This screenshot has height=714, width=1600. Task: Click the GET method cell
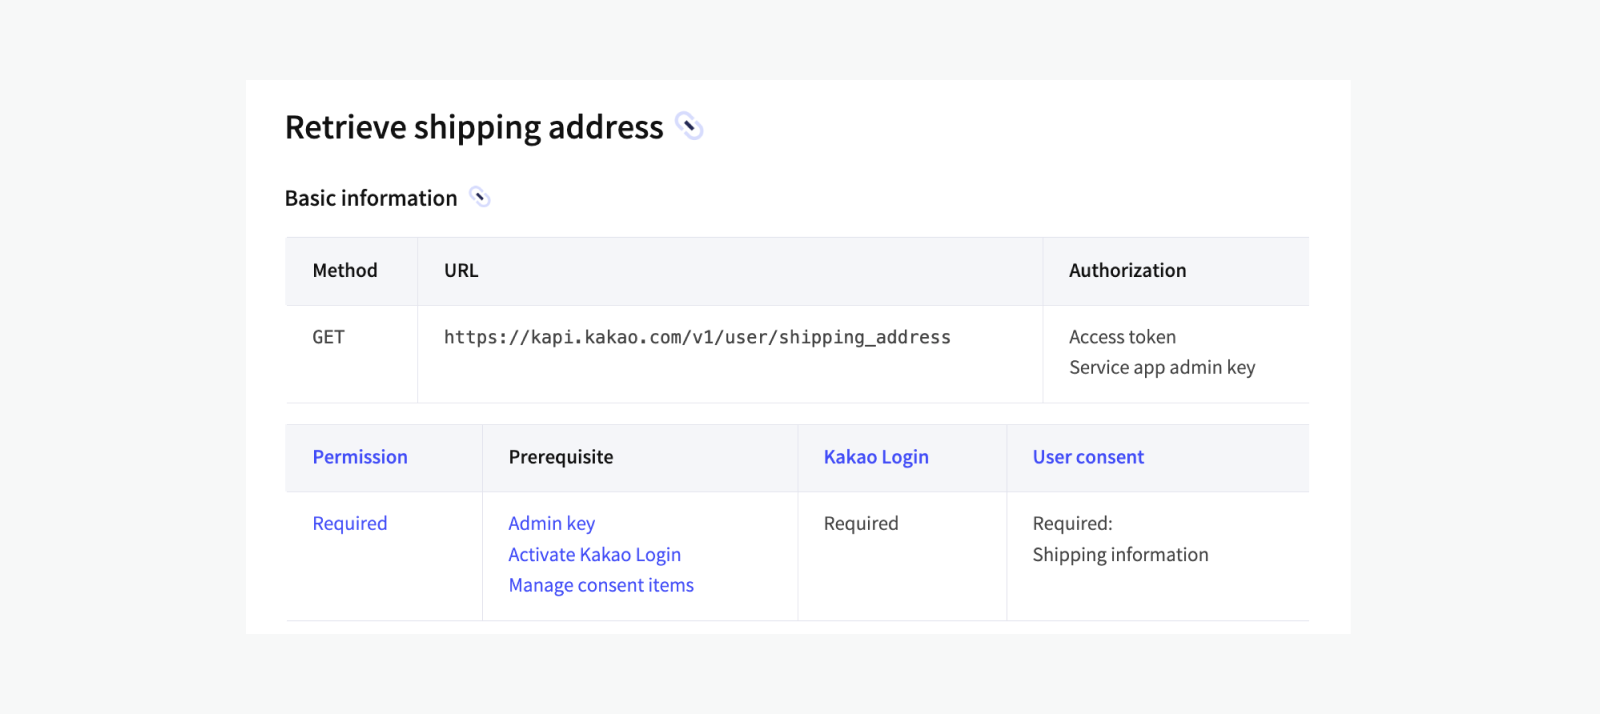click(x=328, y=337)
